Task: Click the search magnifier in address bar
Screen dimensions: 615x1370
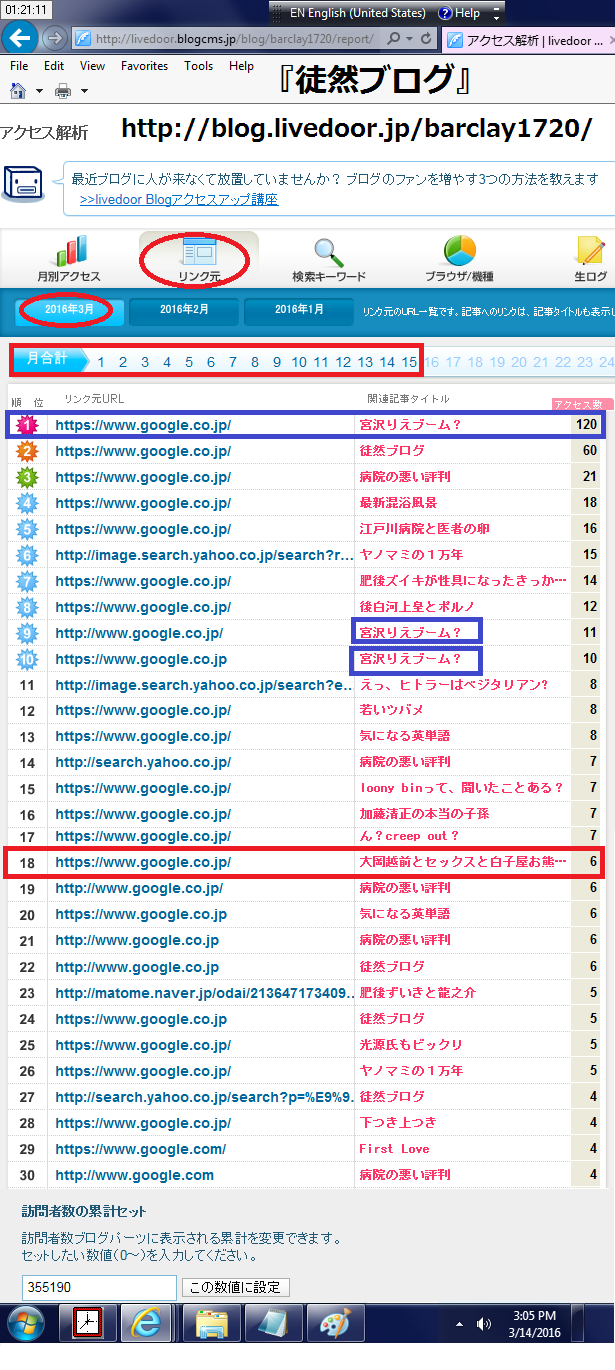Action: tap(393, 38)
